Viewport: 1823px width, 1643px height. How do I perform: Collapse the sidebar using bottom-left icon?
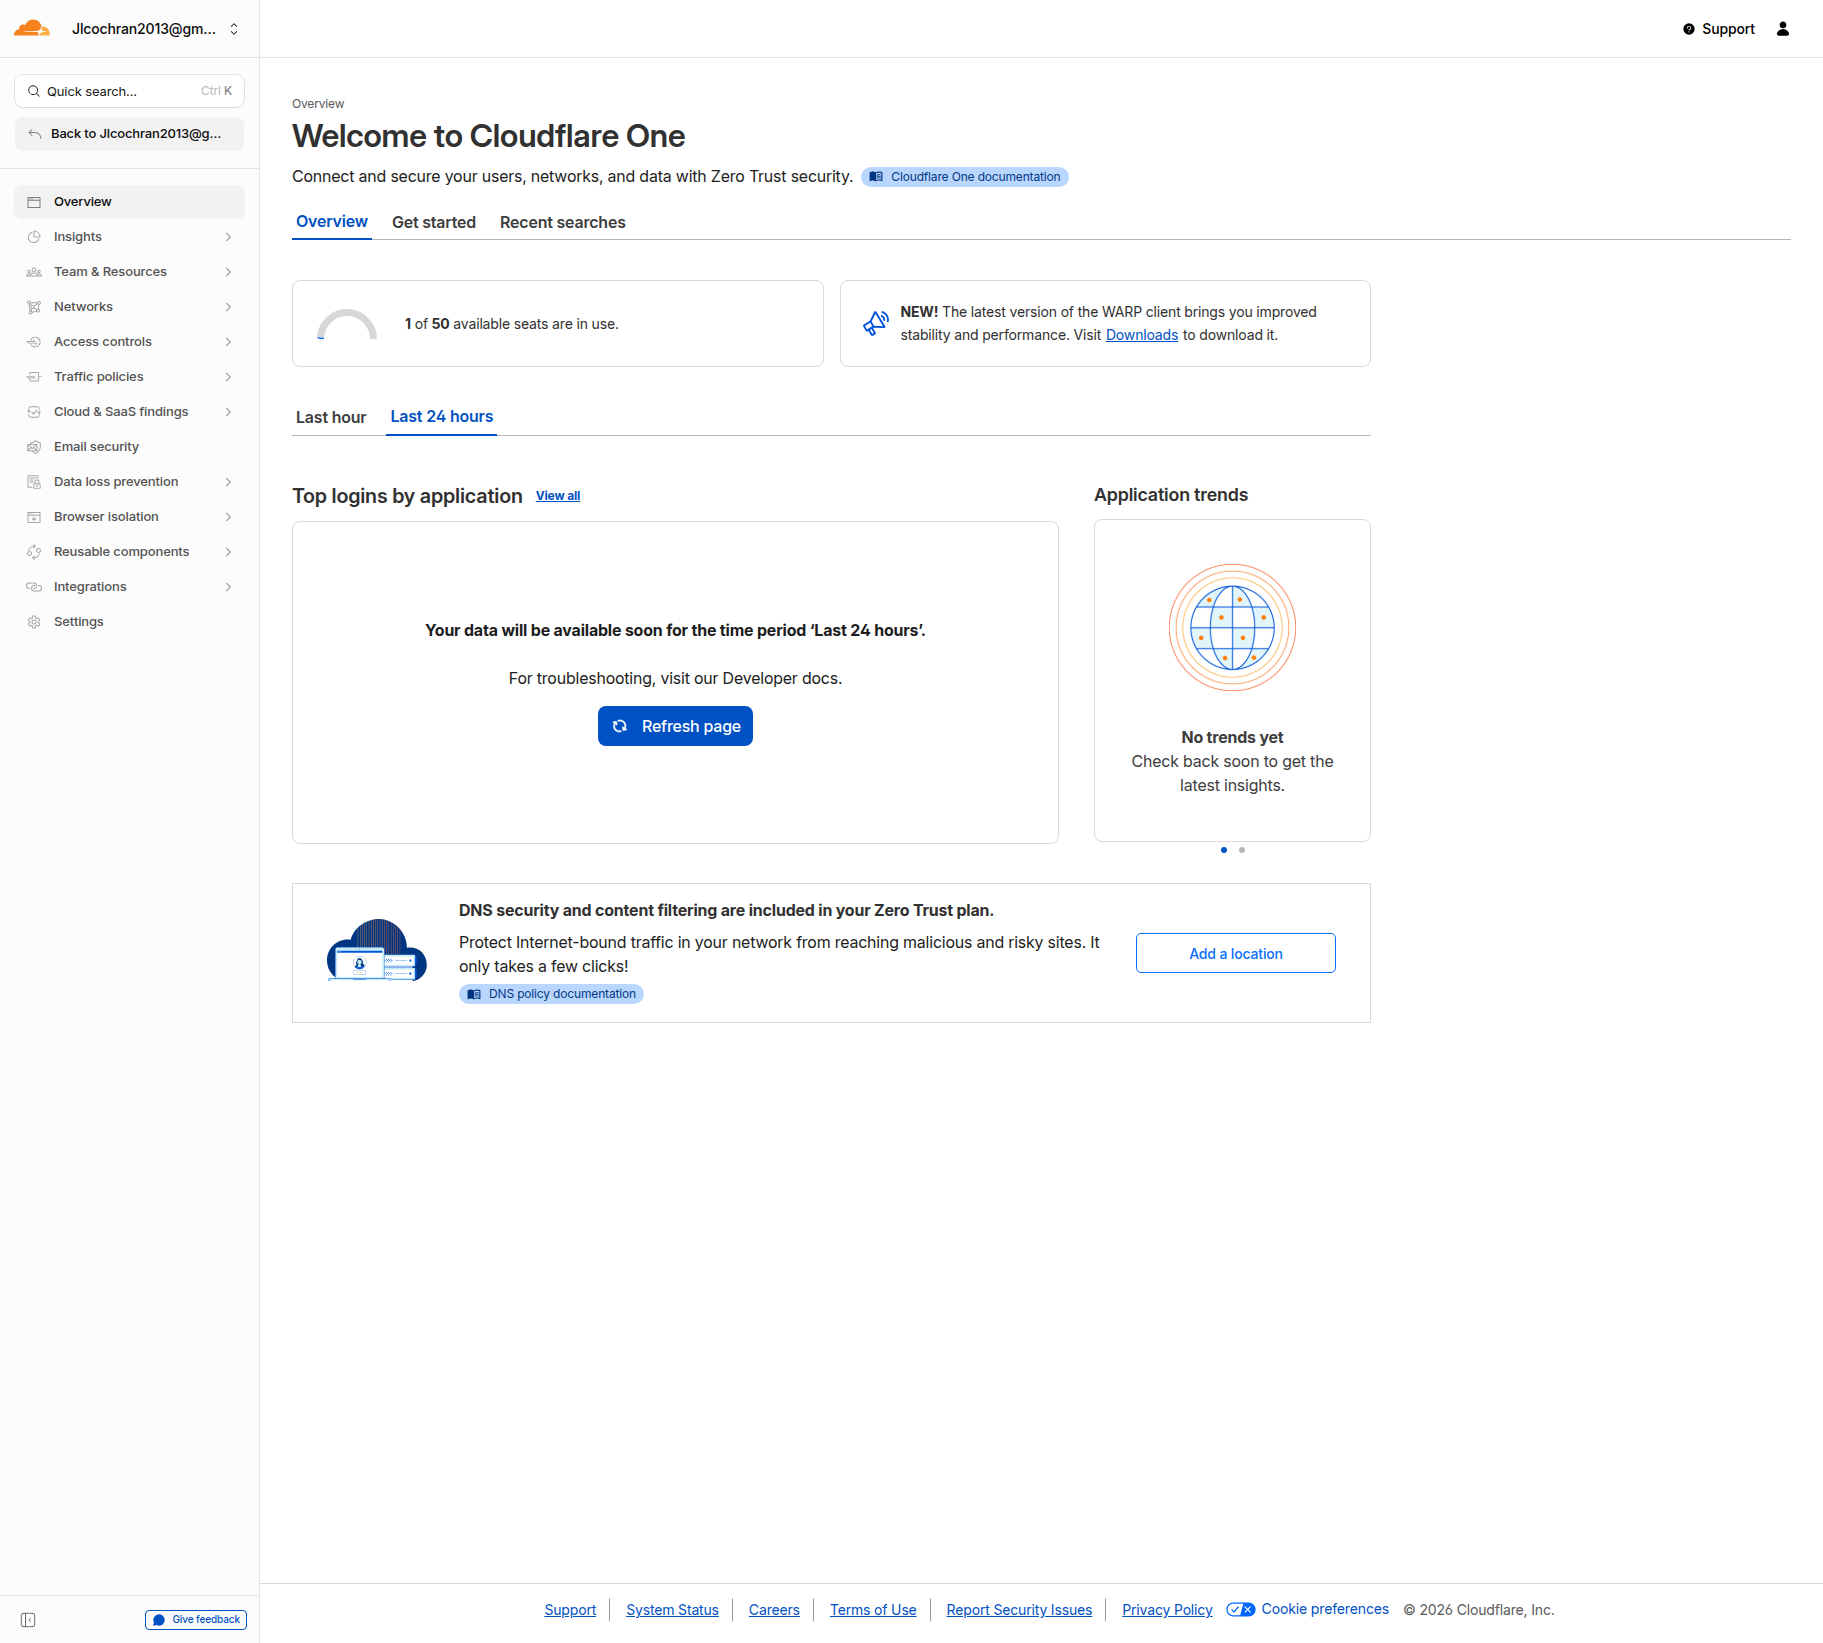28,1618
